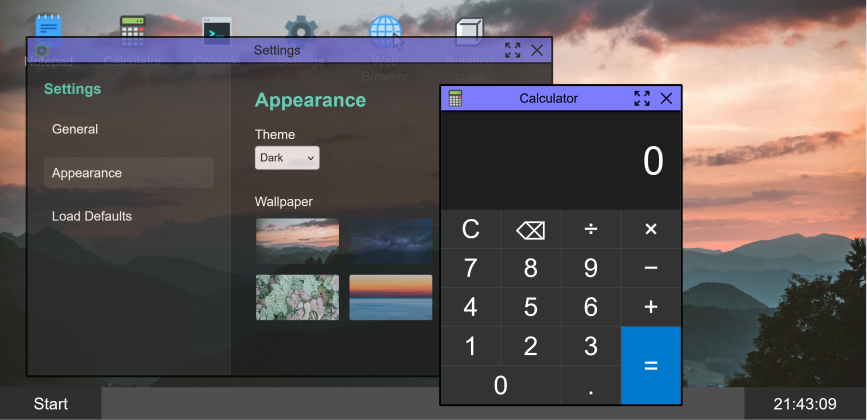Choose the pink leaves wallpaper thumbnail
This screenshot has height=420, width=867.
click(x=297, y=297)
